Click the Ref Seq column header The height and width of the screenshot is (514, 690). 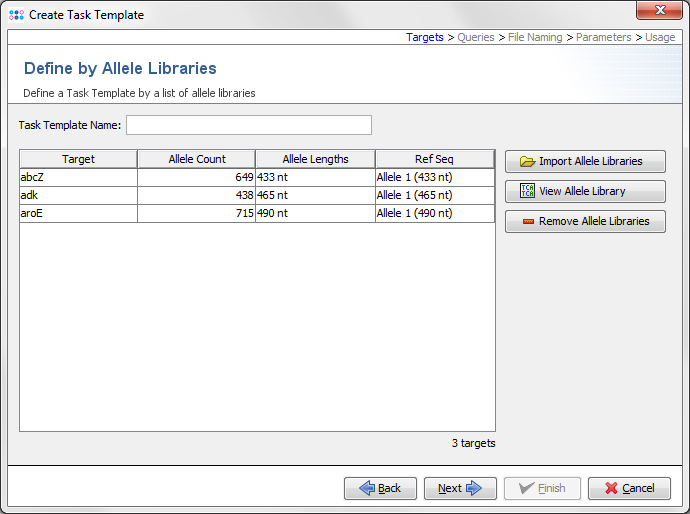434,159
